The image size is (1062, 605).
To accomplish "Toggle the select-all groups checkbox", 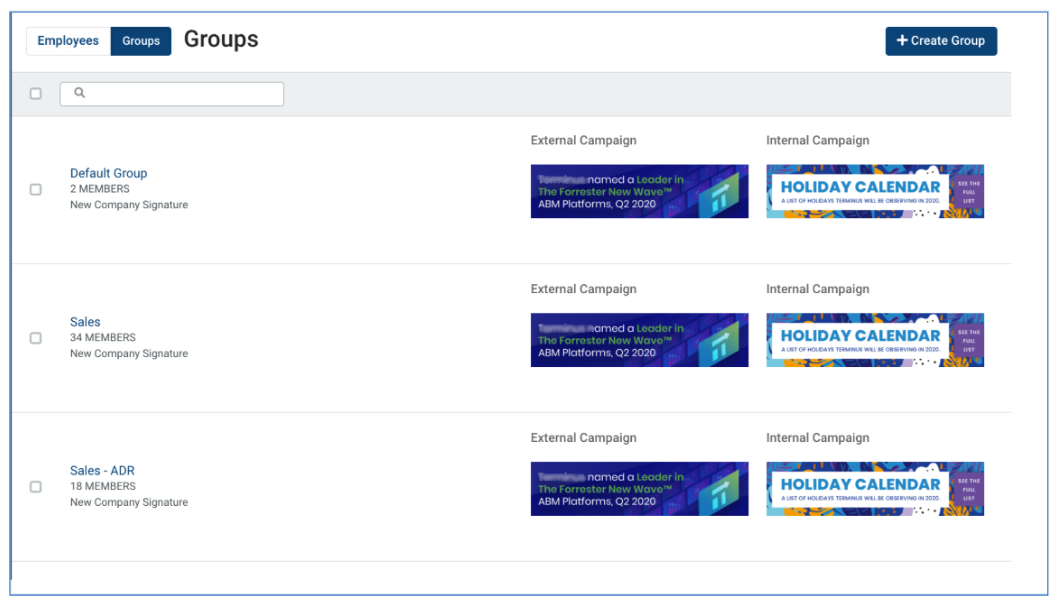I will pyautogui.click(x=36, y=93).
